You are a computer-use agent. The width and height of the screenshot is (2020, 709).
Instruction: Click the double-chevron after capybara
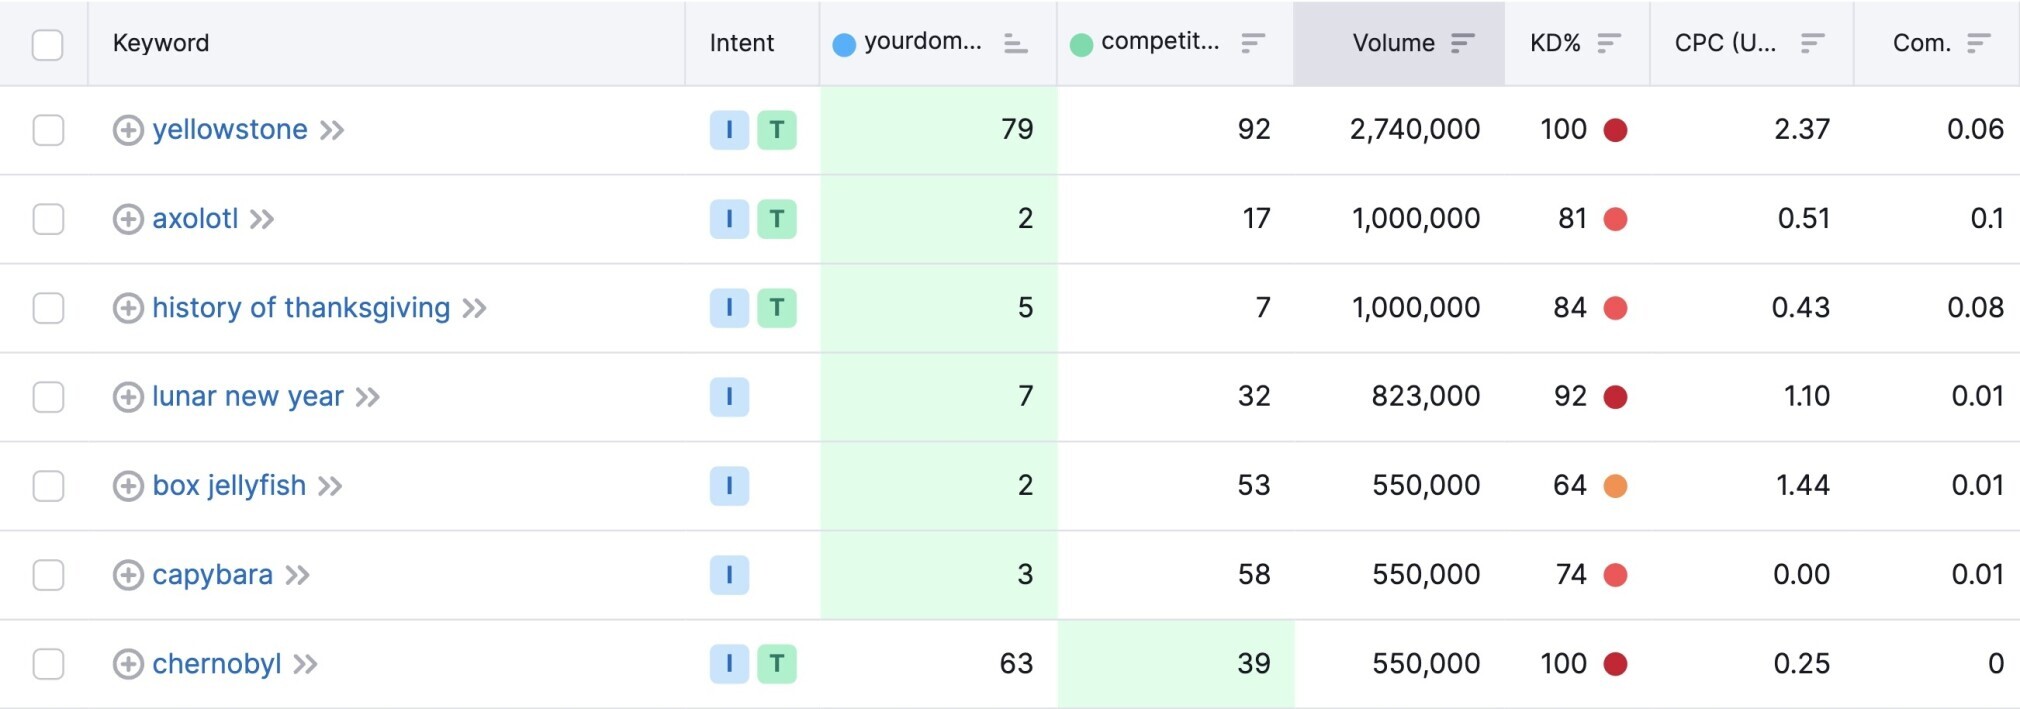pos(297,575)
